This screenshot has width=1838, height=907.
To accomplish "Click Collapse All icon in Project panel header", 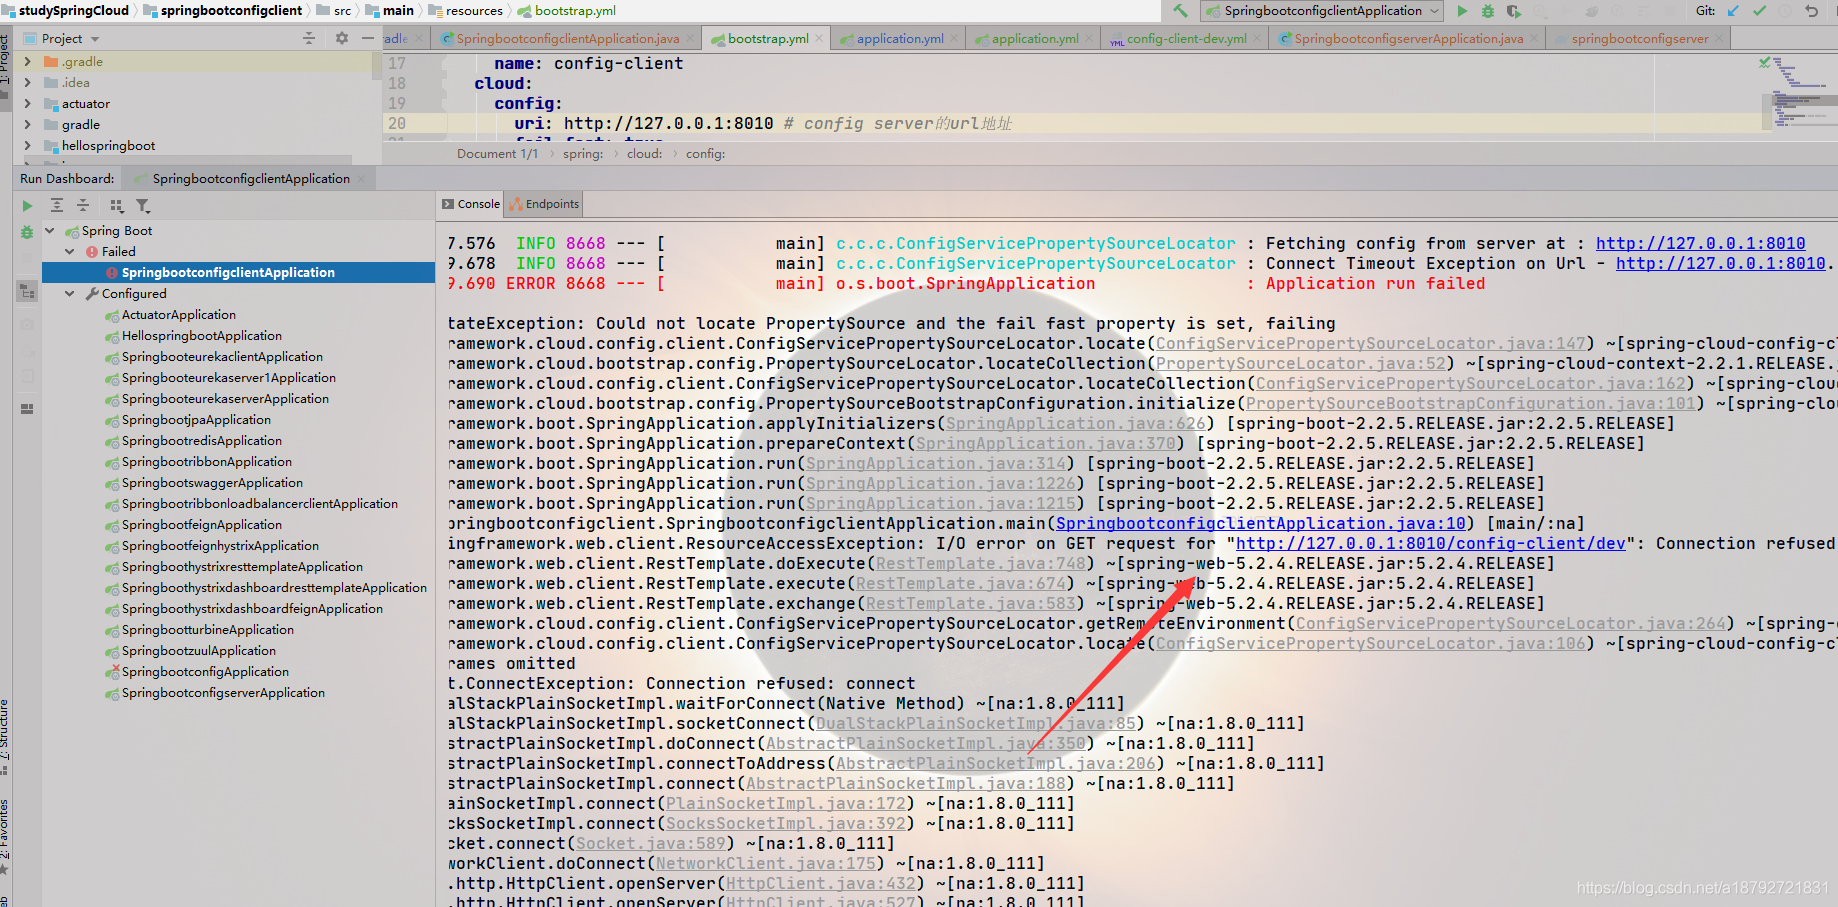I will tap(309, 38).
